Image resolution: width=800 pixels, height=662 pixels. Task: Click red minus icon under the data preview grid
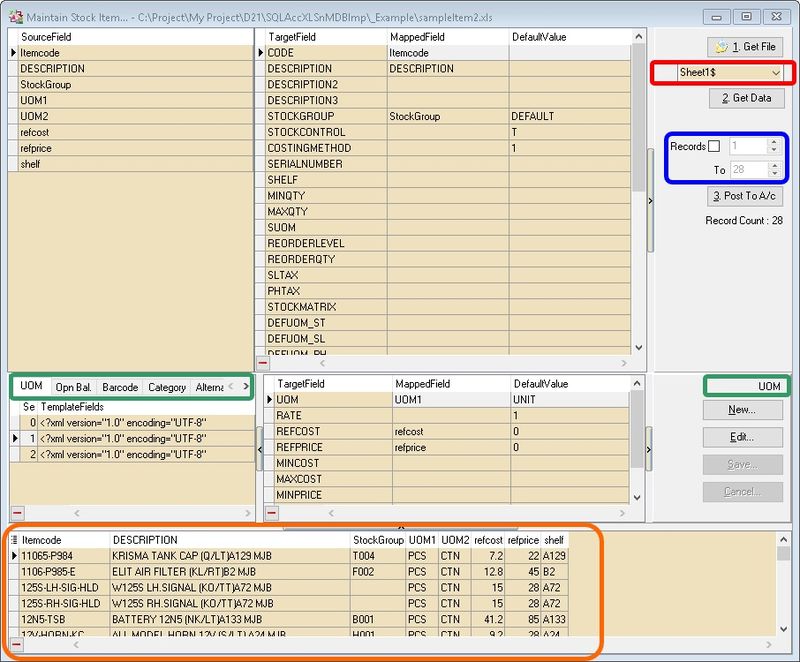(x=16, y=645)
